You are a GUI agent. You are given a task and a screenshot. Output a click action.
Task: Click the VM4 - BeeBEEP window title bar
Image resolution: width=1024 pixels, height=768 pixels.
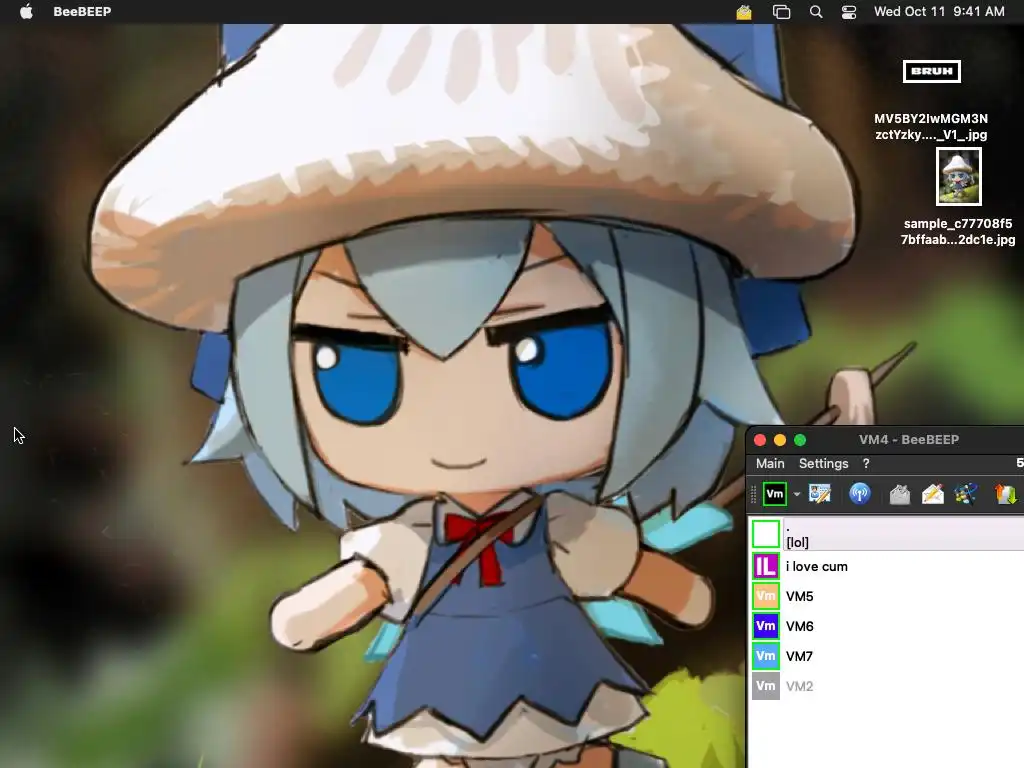(x=909, y=440)
